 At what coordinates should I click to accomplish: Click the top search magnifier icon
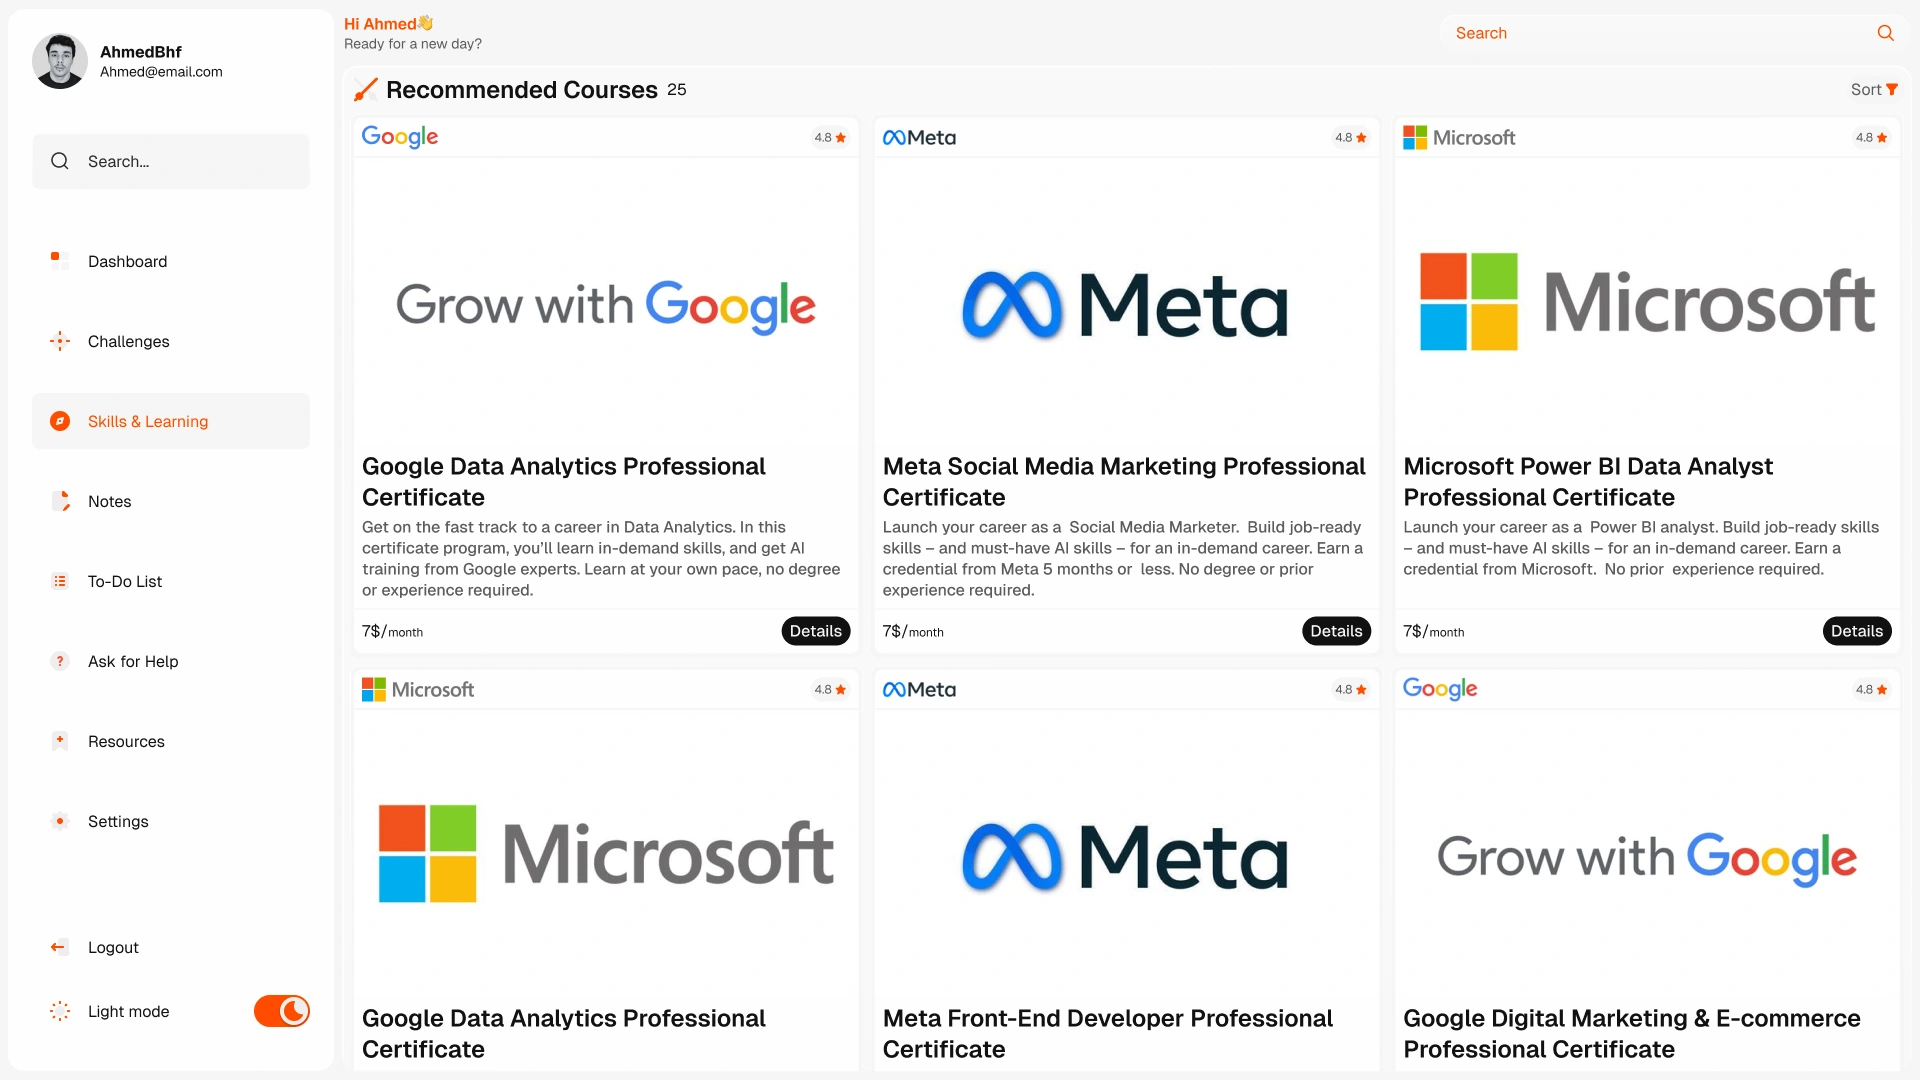[1886, 33]
